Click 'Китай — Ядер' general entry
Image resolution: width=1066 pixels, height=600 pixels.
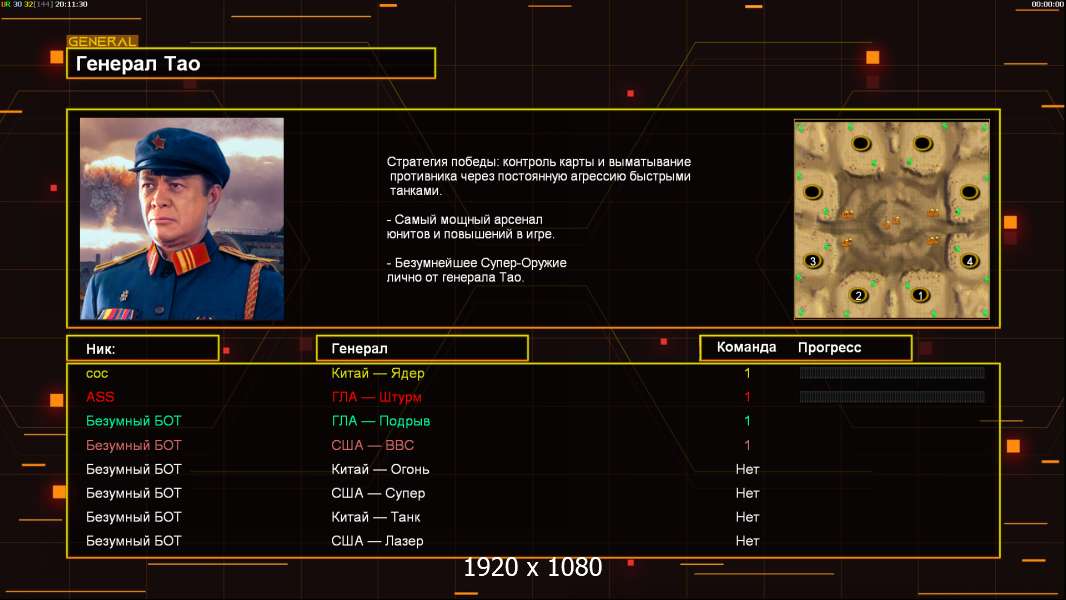pyautogui.click(x=378, y=373)
